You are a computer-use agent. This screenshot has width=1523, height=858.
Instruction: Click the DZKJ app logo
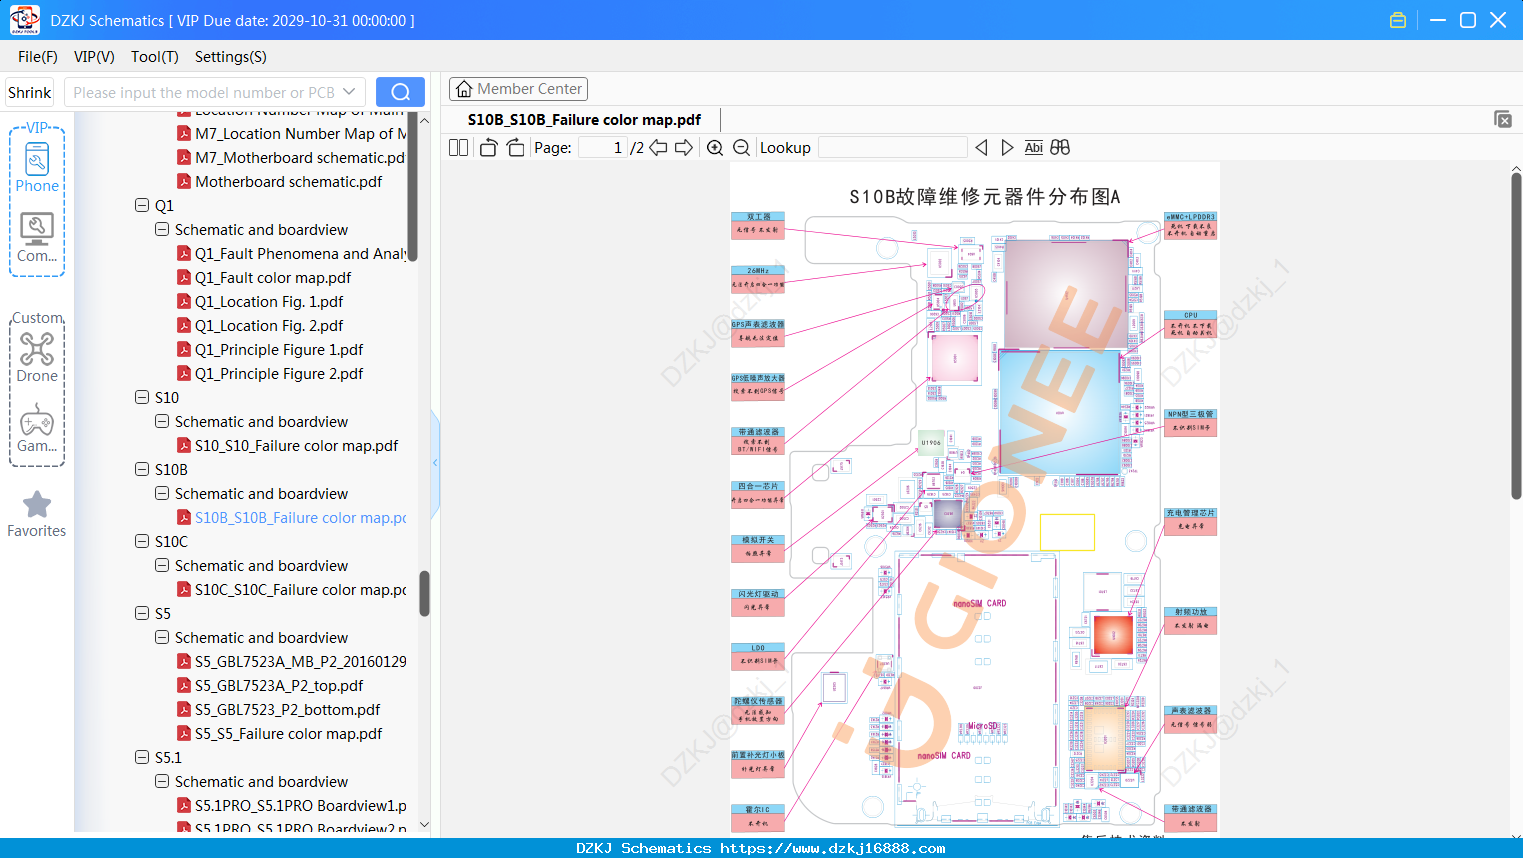24,20
